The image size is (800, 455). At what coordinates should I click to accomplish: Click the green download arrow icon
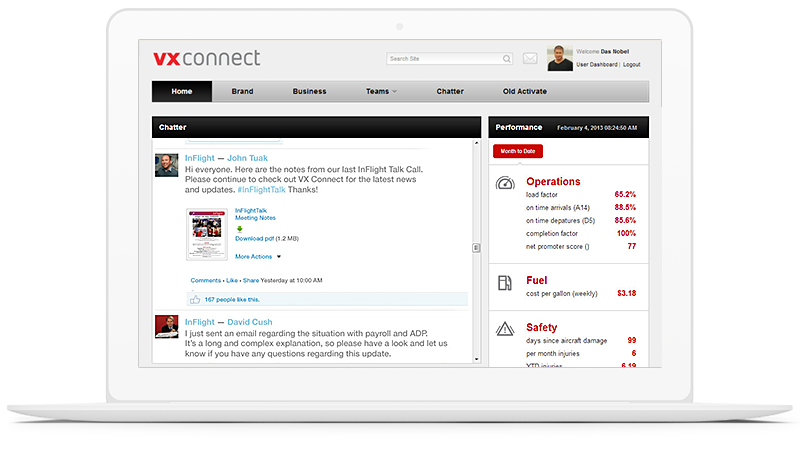click(x=239, y=229)
